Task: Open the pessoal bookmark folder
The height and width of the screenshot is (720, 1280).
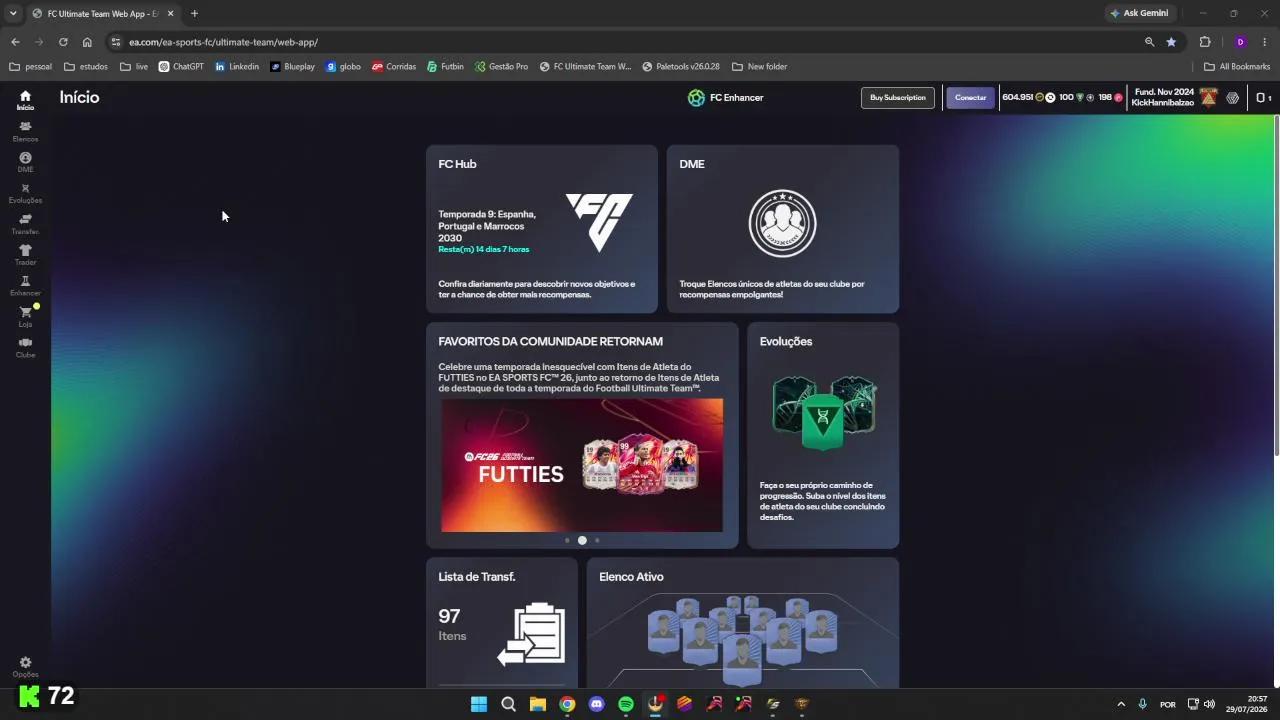Action: coord(30,66)
